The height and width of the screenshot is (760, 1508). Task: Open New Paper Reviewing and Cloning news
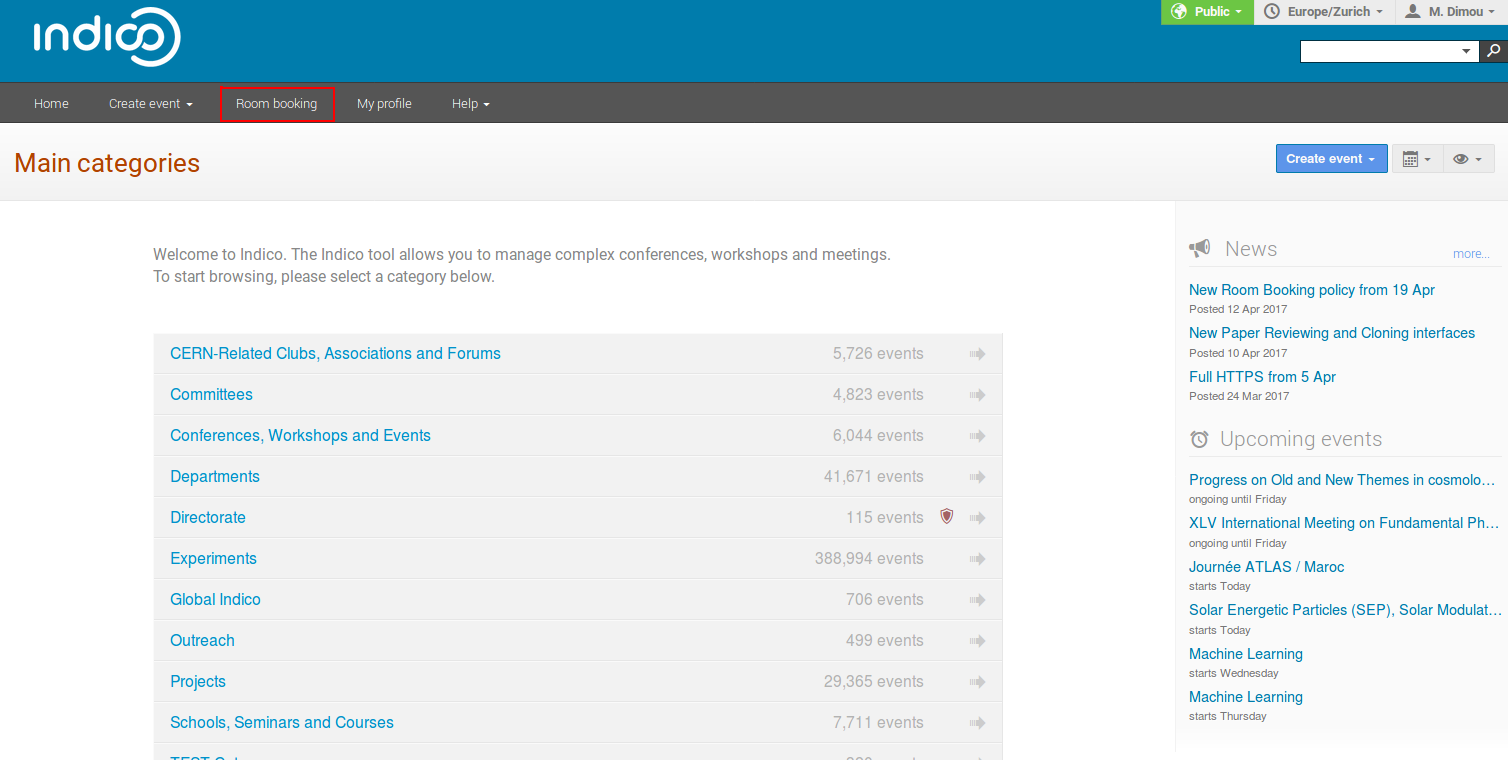[1332, 333]
